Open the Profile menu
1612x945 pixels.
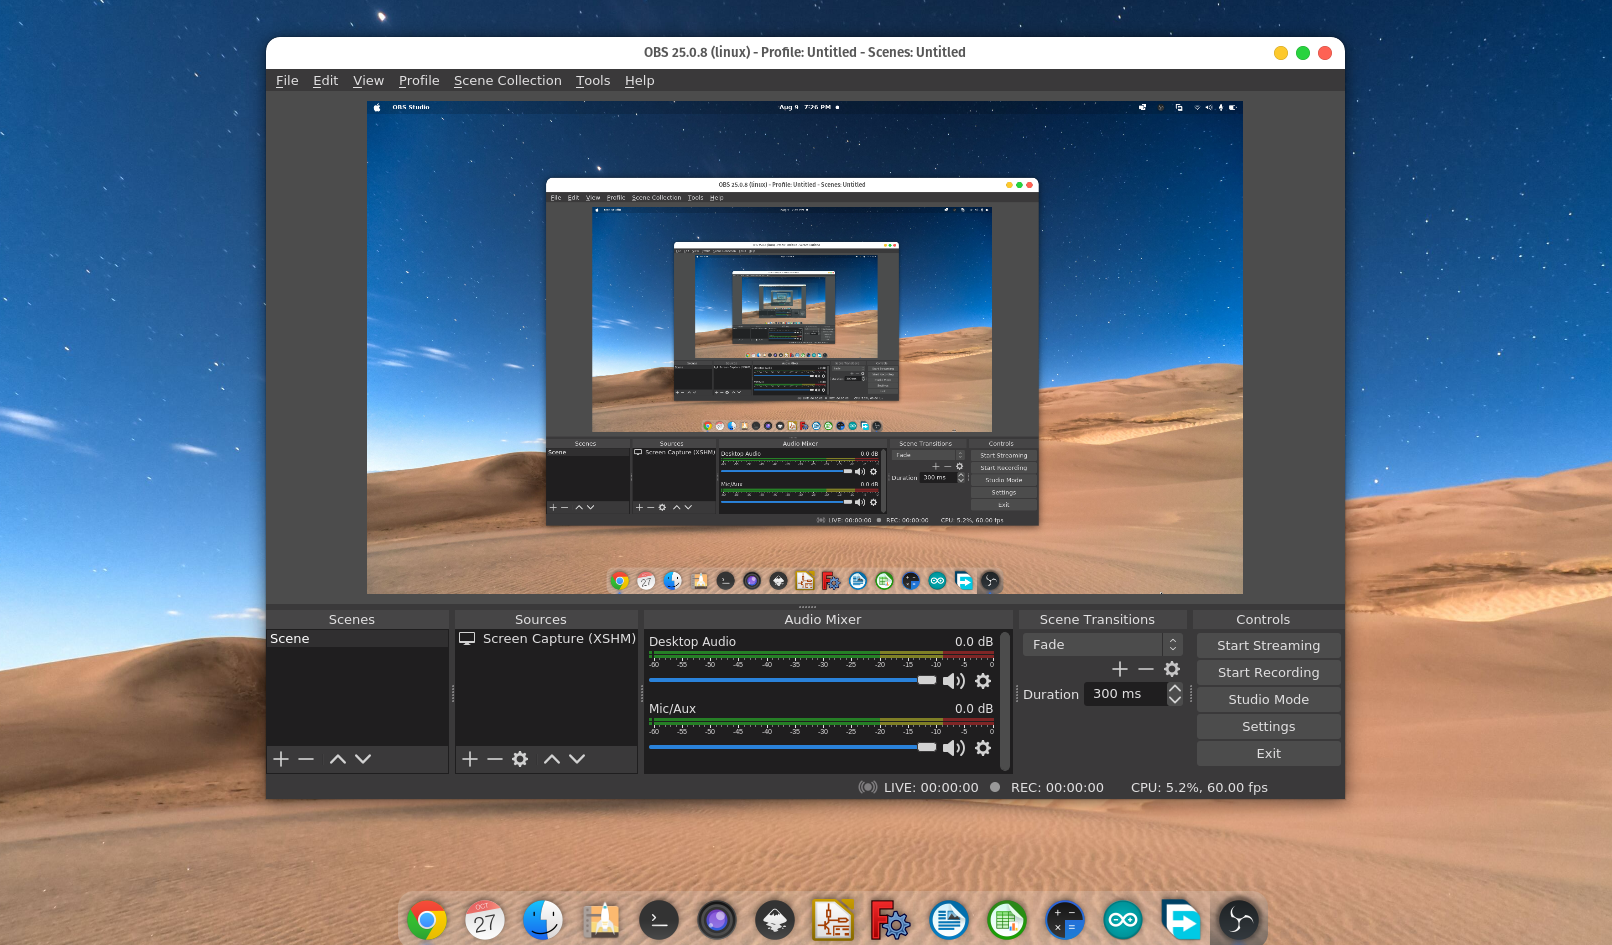pyautogui.click(x=419, y=81)
